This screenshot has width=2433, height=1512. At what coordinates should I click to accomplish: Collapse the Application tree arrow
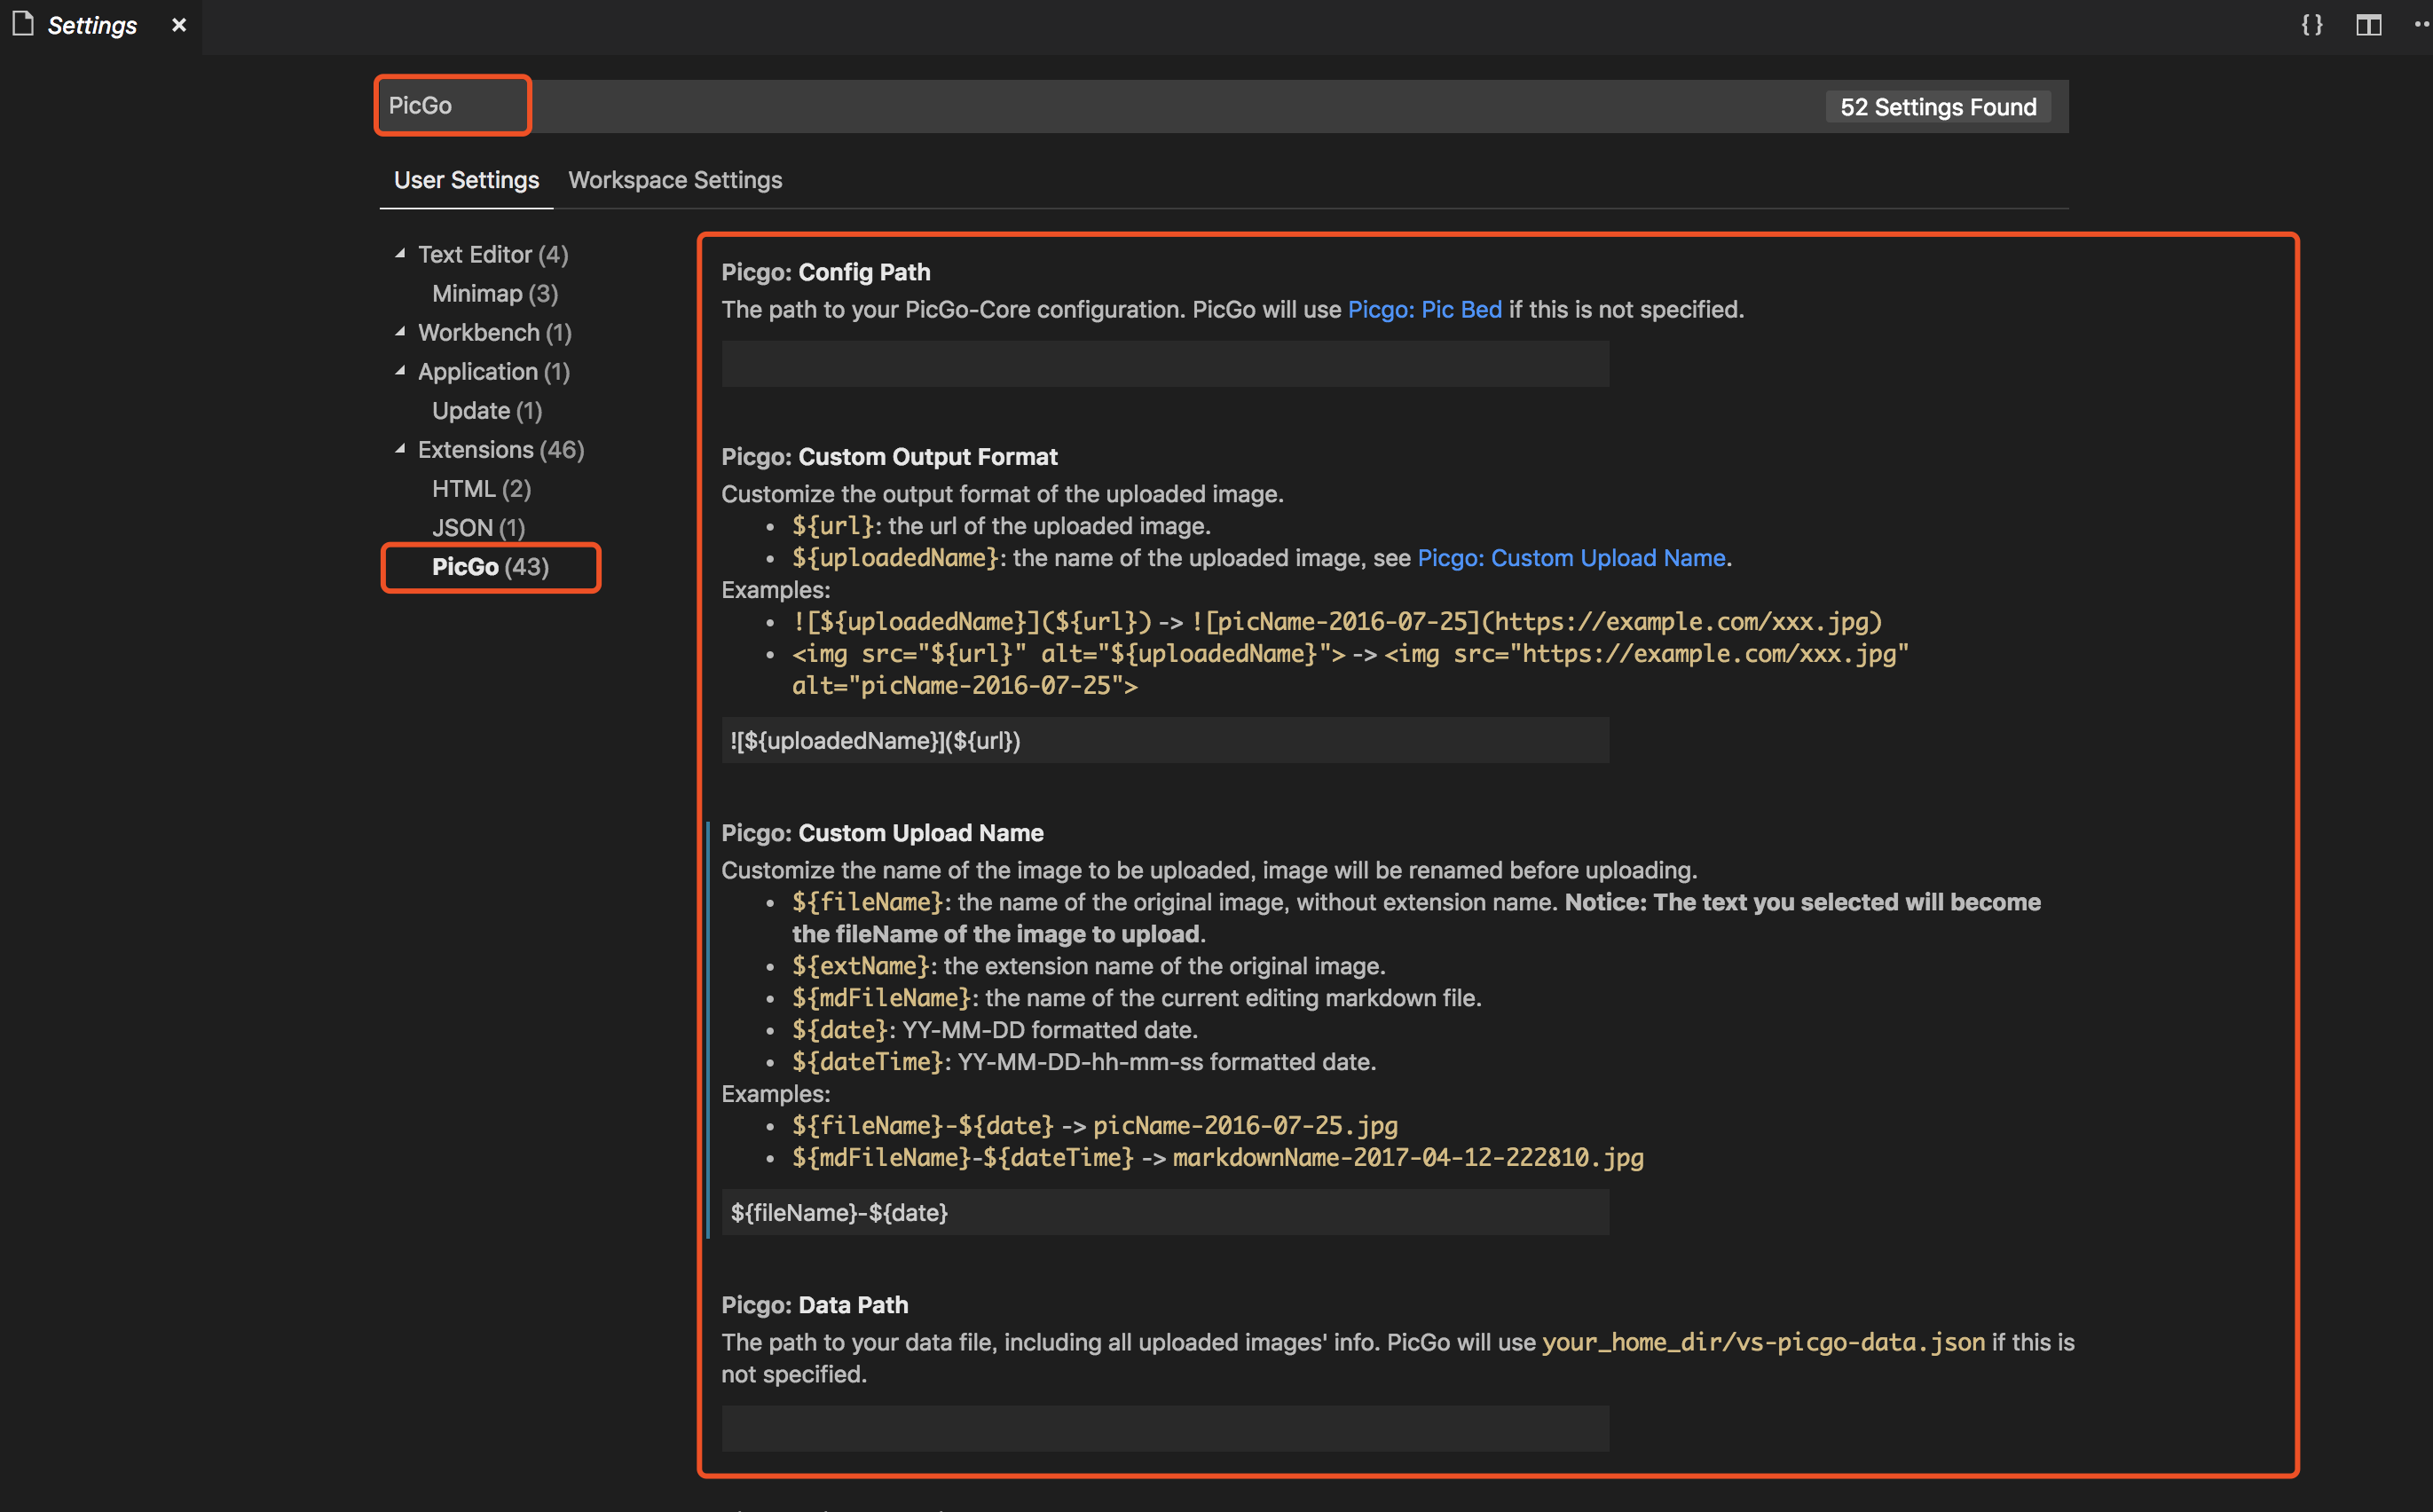(x=400, y=371)
